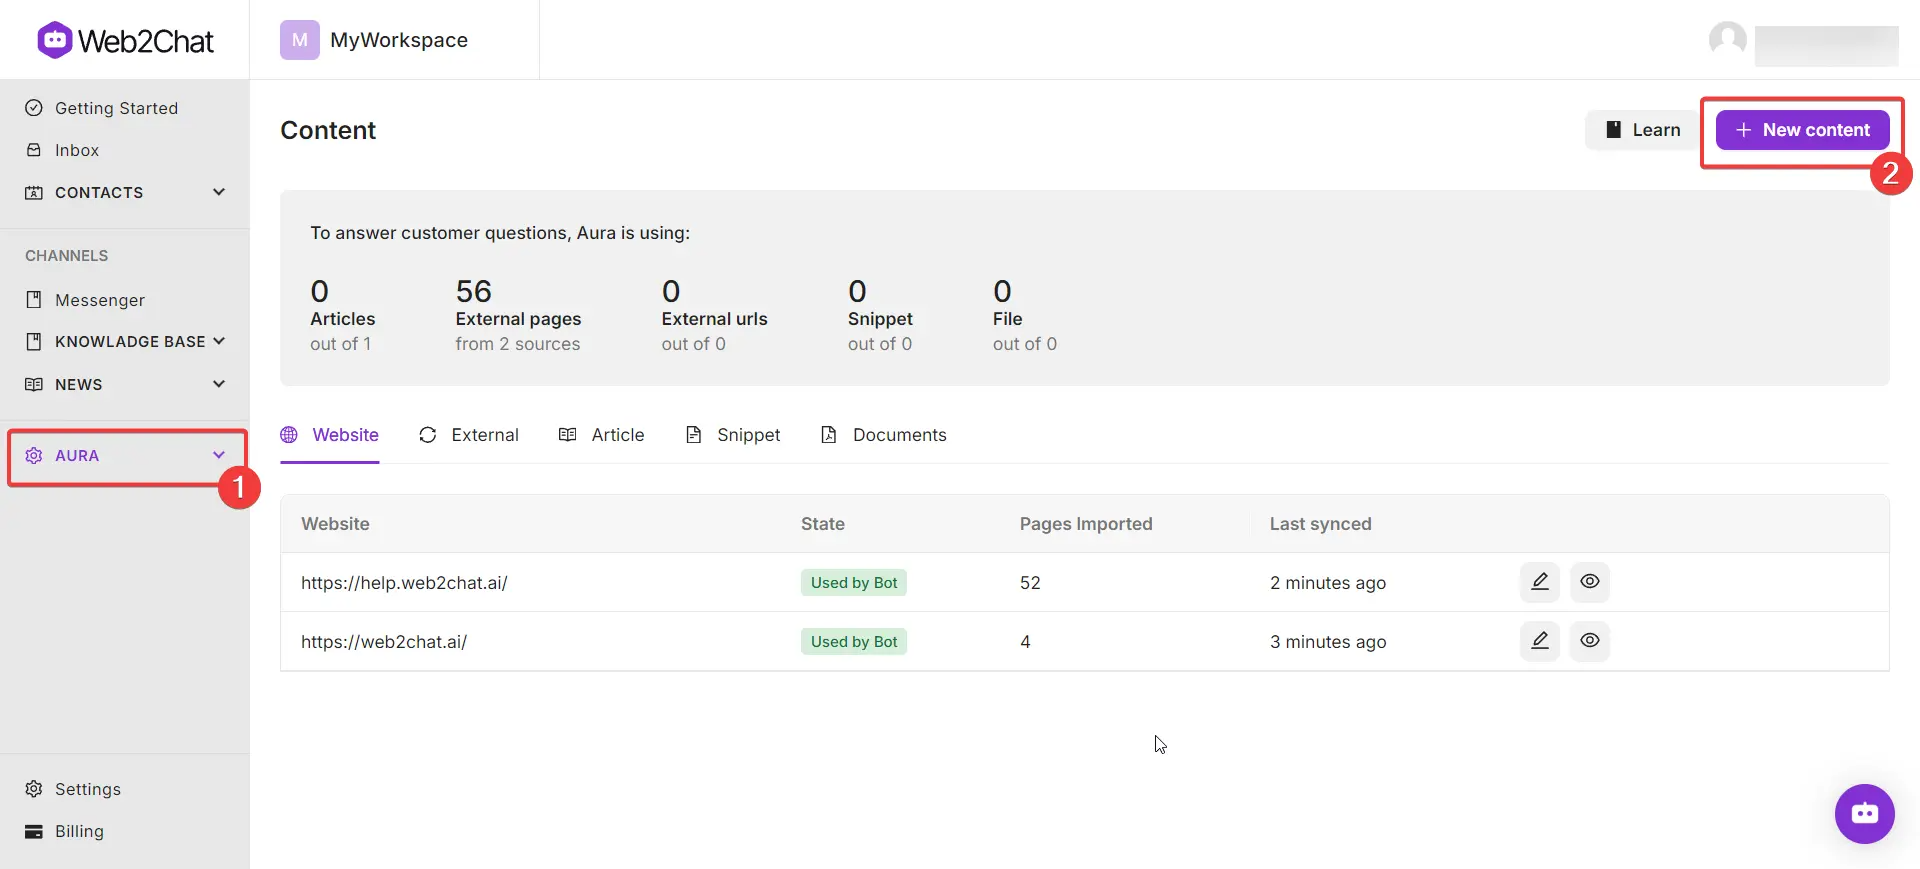Click the Website column header
Image resolution: width=1920 pixels, height=869 pixels.
[x=335, y=524]
